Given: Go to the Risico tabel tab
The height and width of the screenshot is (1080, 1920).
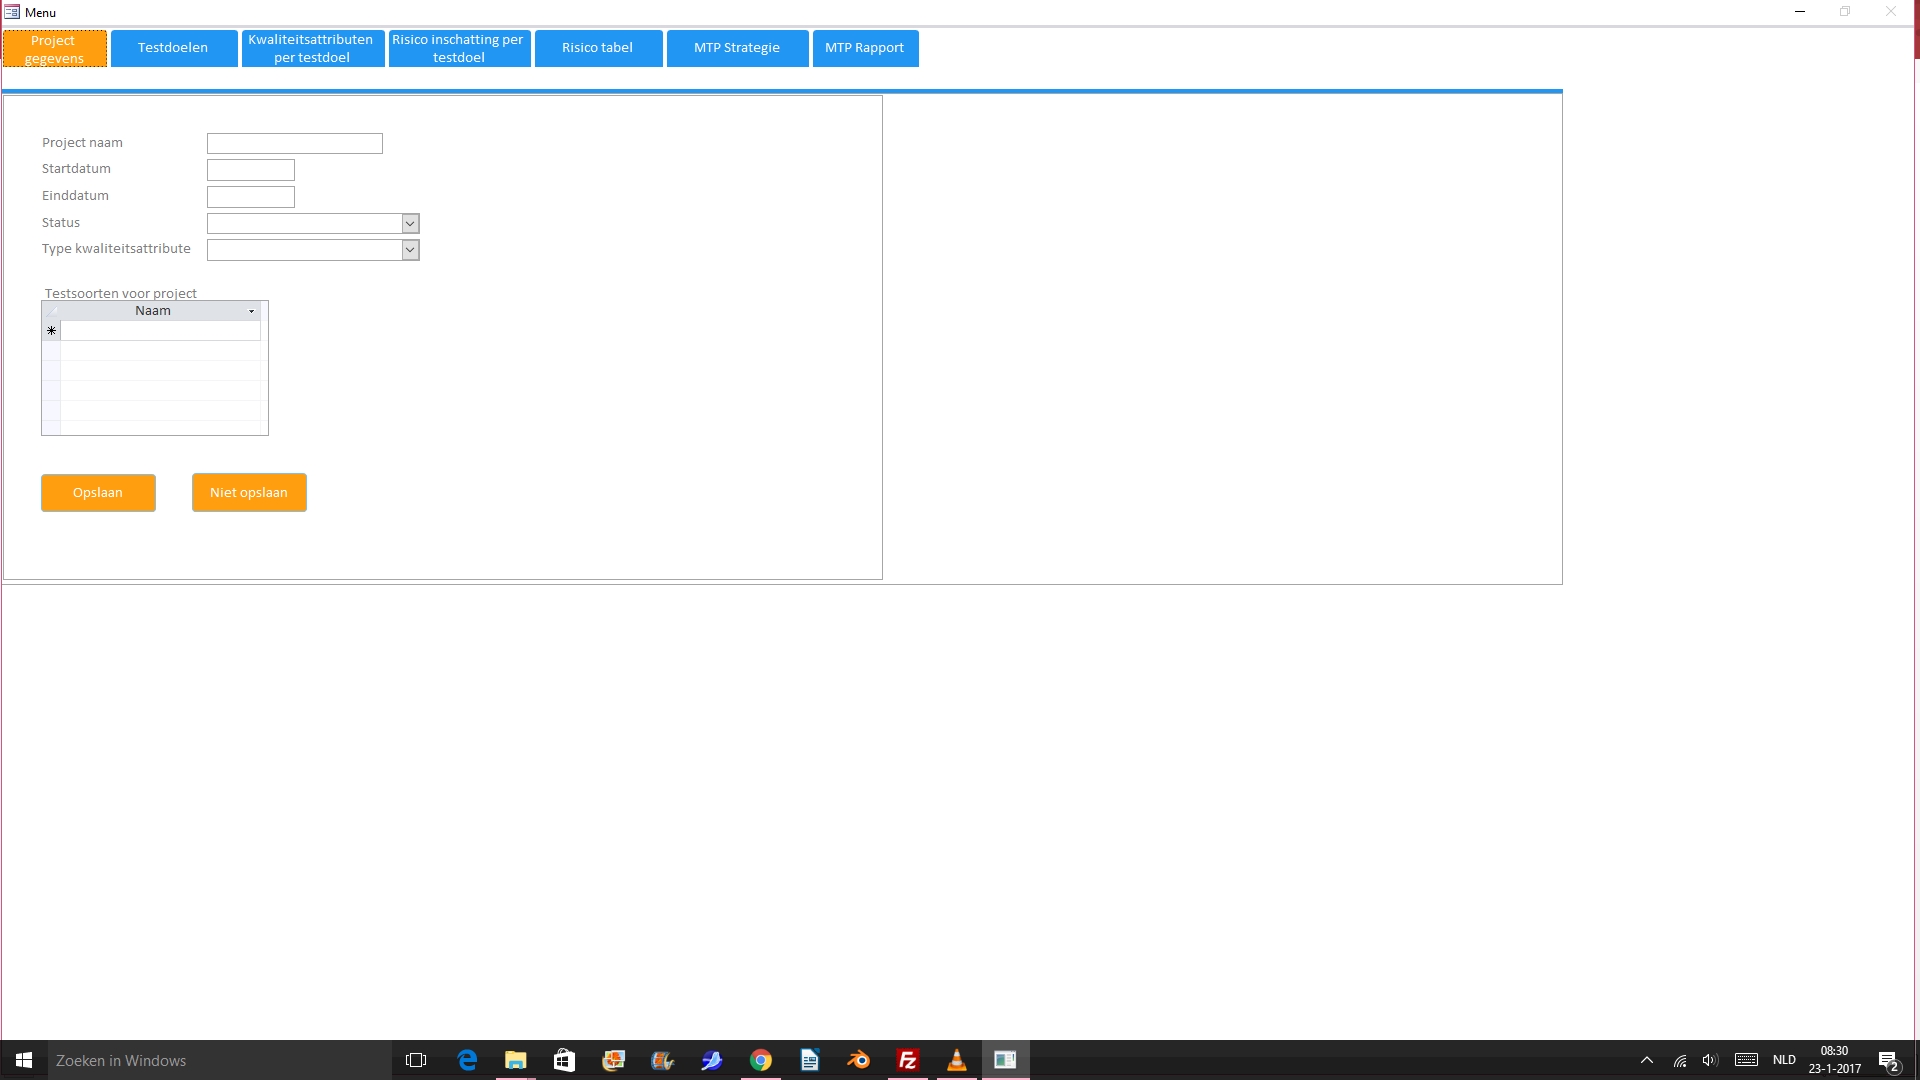Looking at the screenshot, I should (x=598, y=48).
